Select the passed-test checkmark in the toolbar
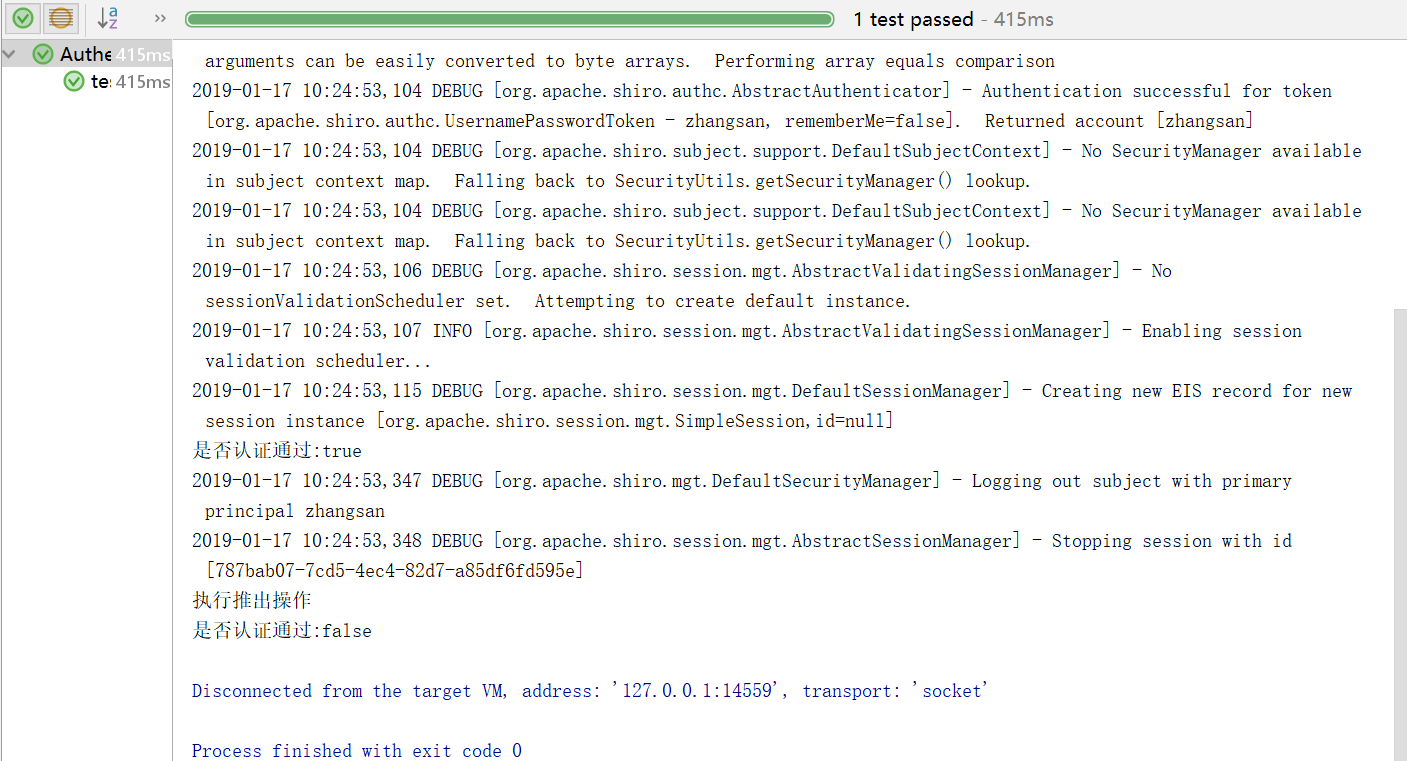This screenshot has height=761, width=1407. coord(23,18)
